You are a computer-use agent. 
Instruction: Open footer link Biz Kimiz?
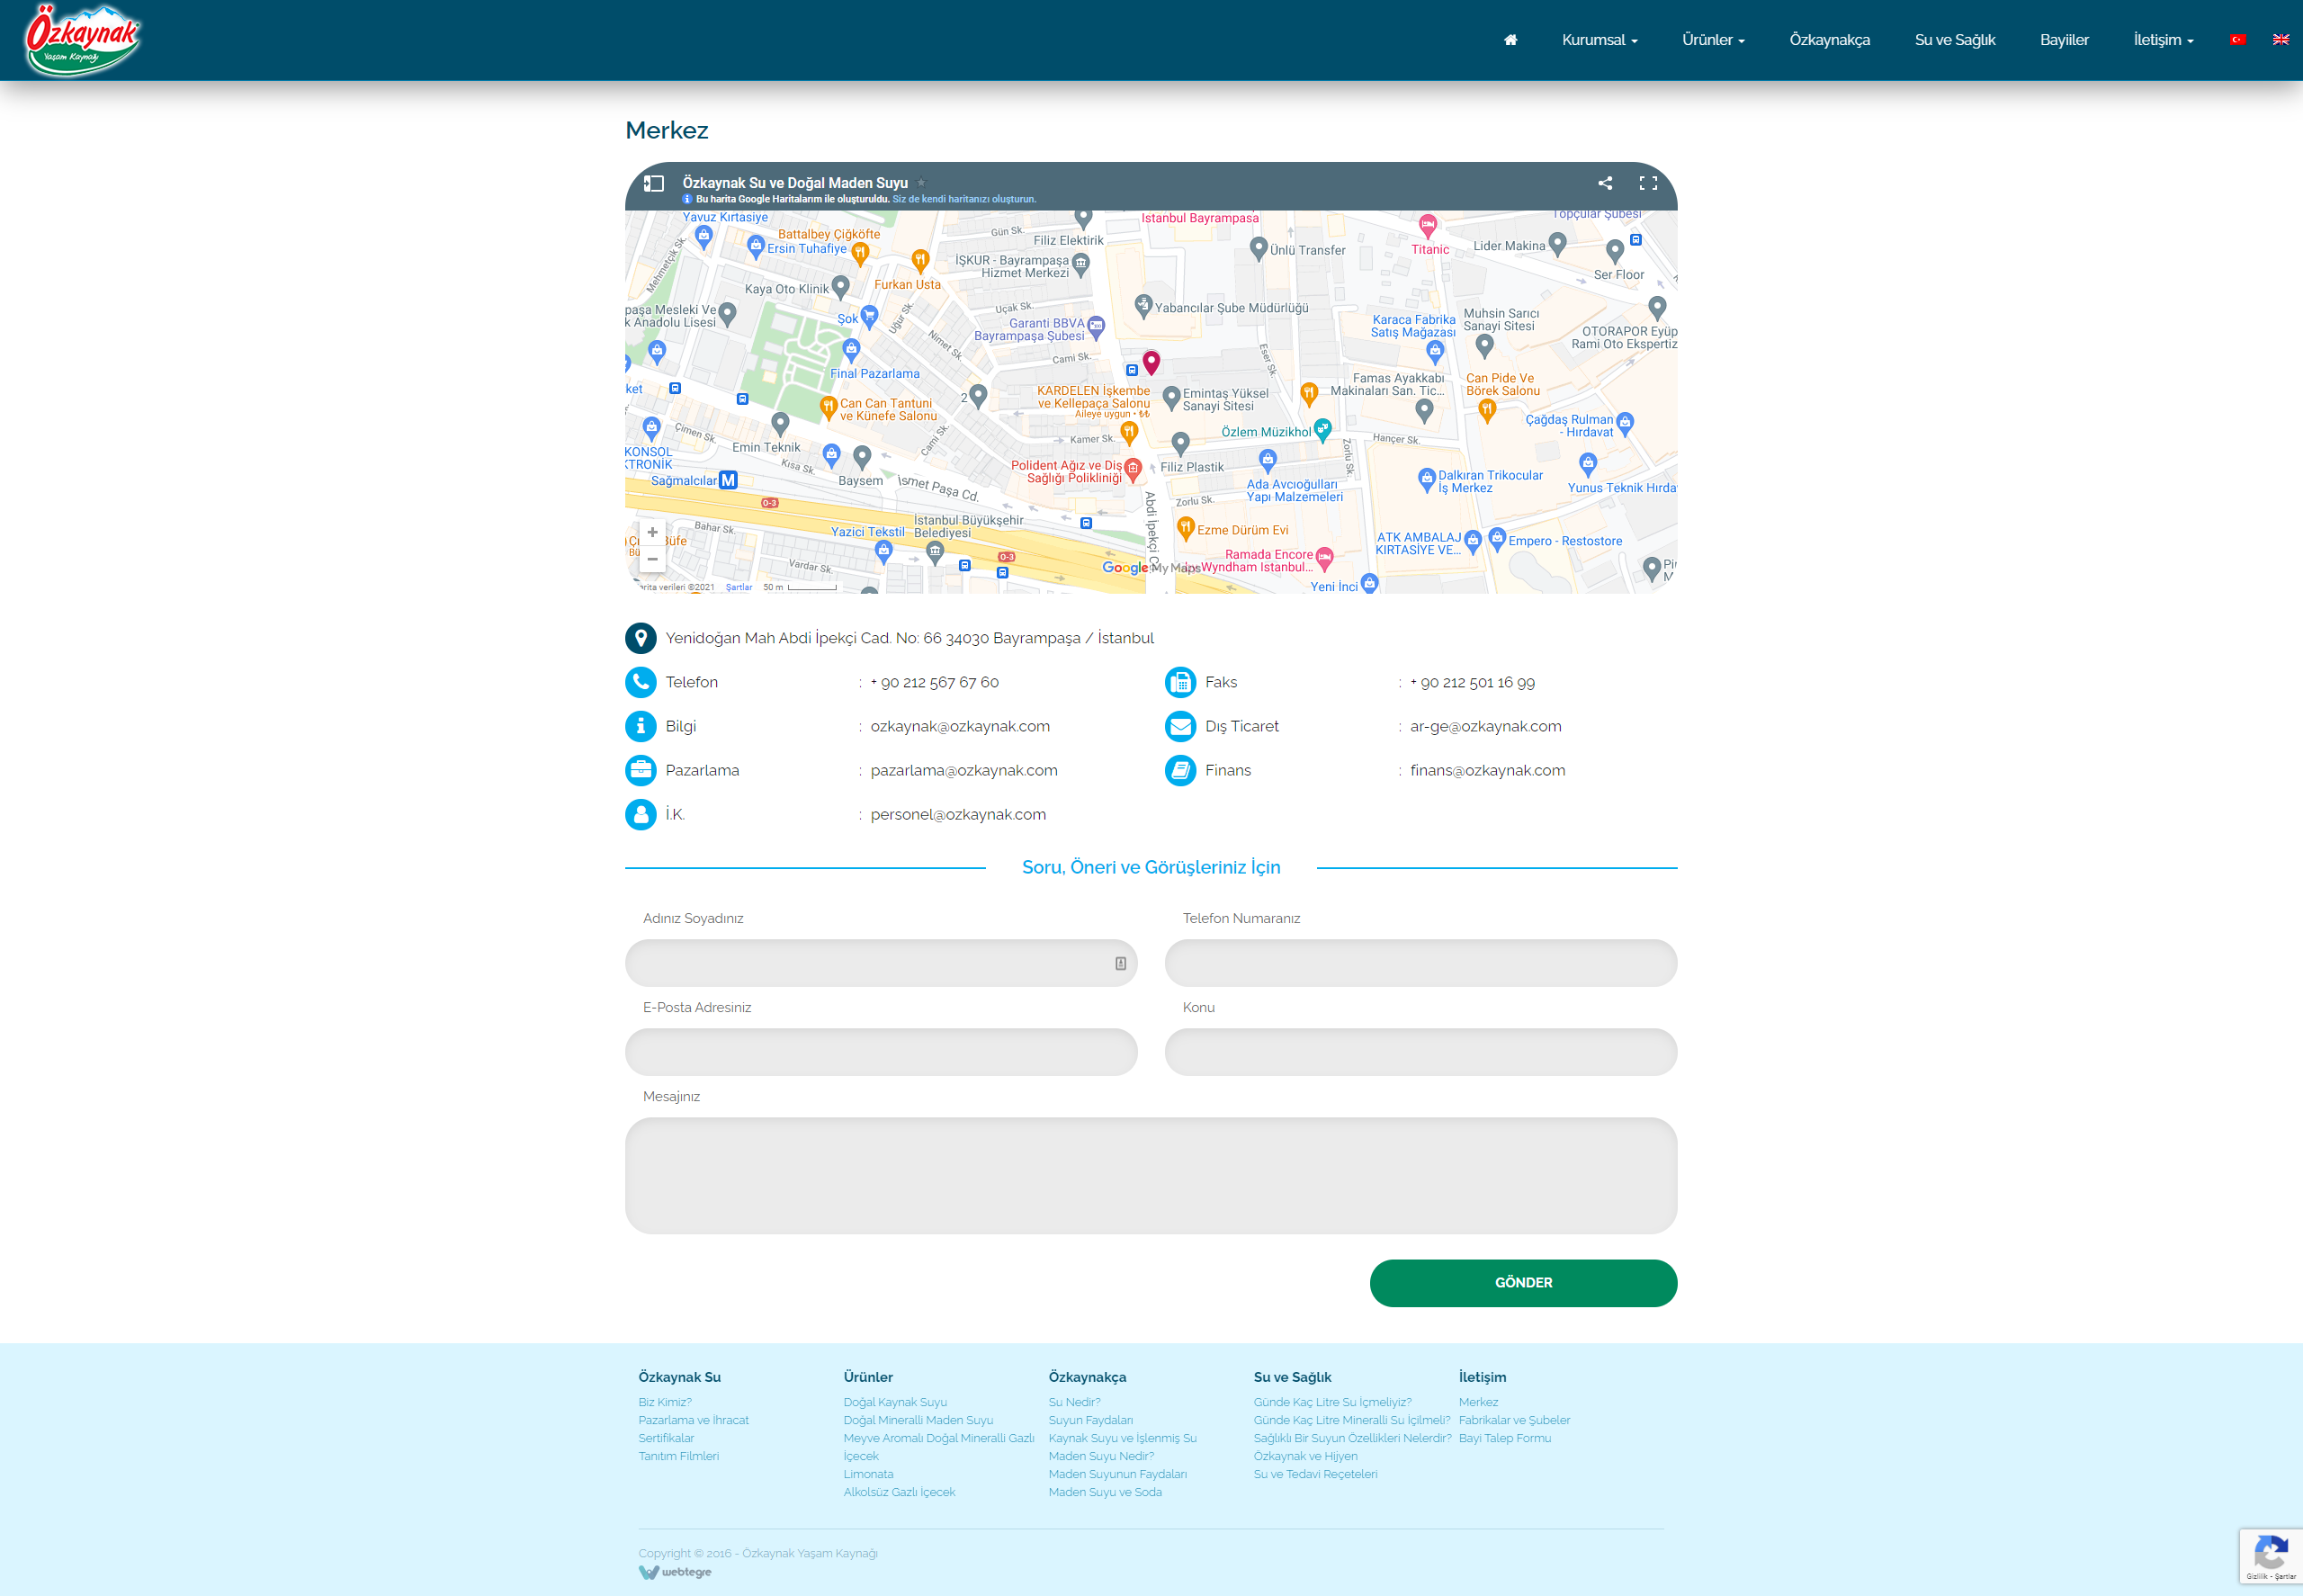(665, 1402)
